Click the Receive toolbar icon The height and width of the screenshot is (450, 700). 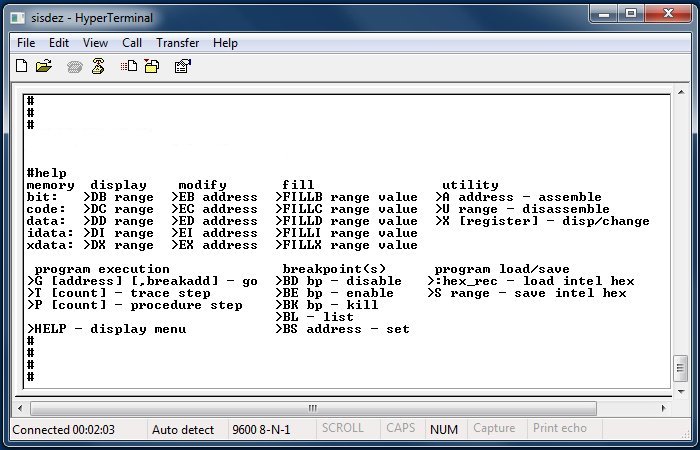click(x=151, y=66)
